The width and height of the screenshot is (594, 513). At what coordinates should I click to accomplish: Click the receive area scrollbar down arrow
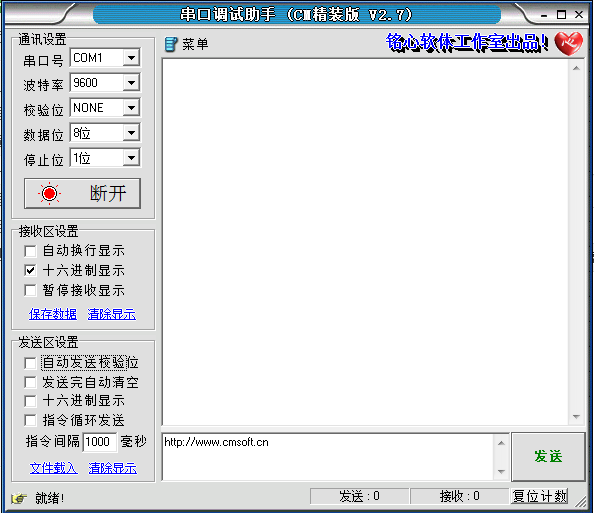[x=576, y=417]
